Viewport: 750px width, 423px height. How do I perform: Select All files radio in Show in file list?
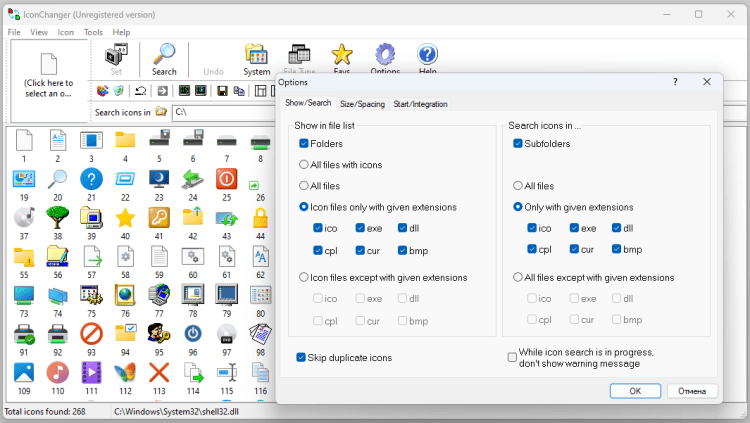(304, 186)
